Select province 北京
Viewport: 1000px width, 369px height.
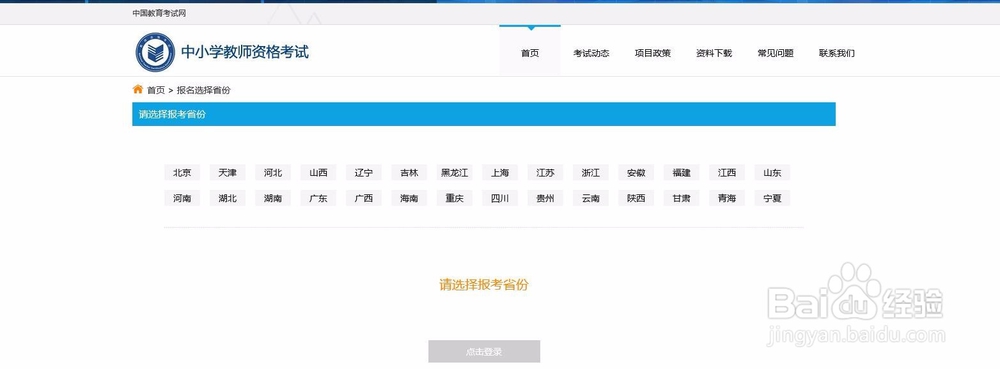182,173
